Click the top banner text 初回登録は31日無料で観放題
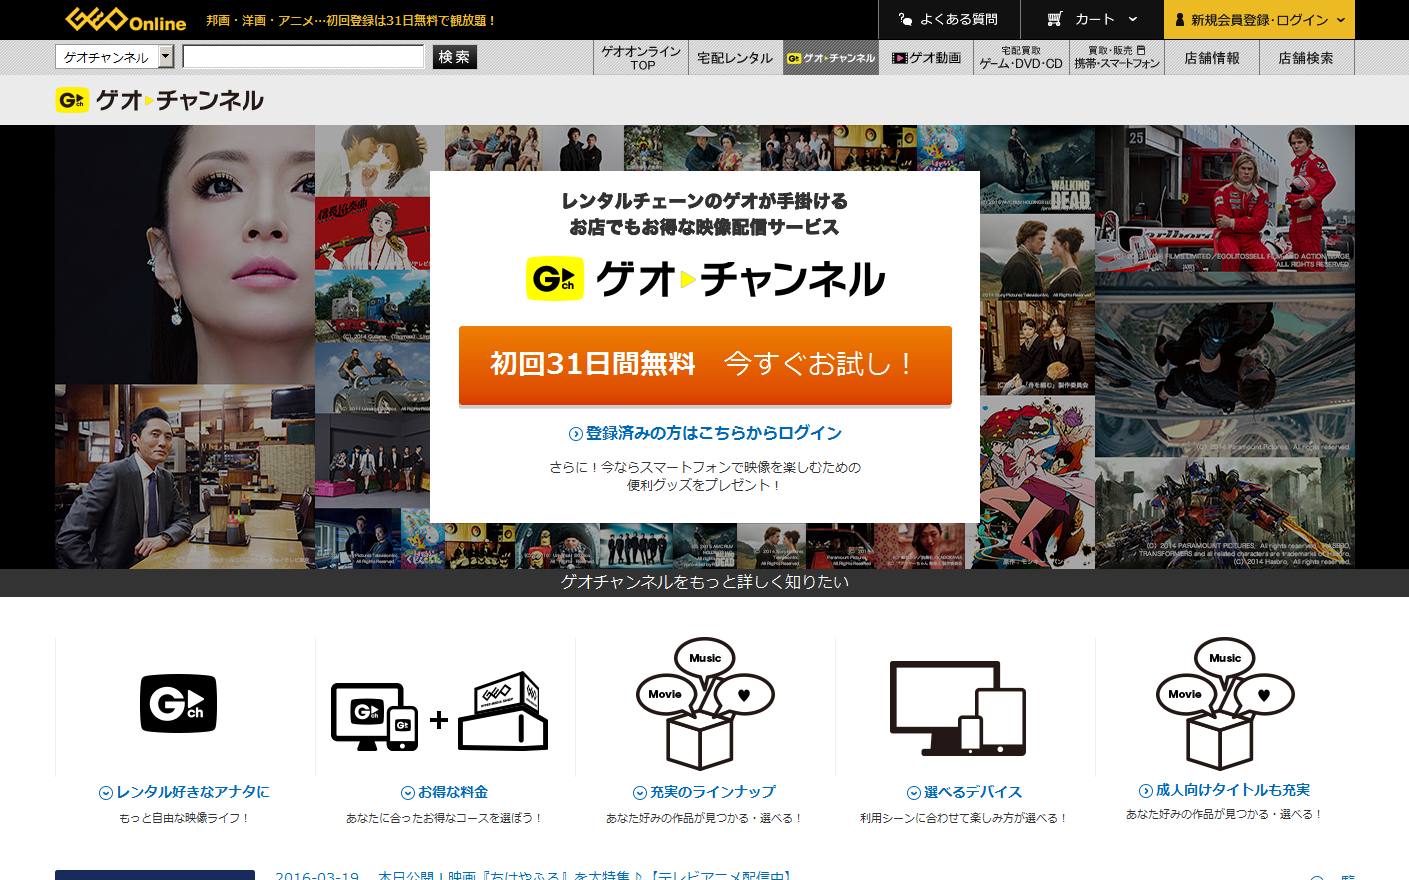 [x=351, y=20]
